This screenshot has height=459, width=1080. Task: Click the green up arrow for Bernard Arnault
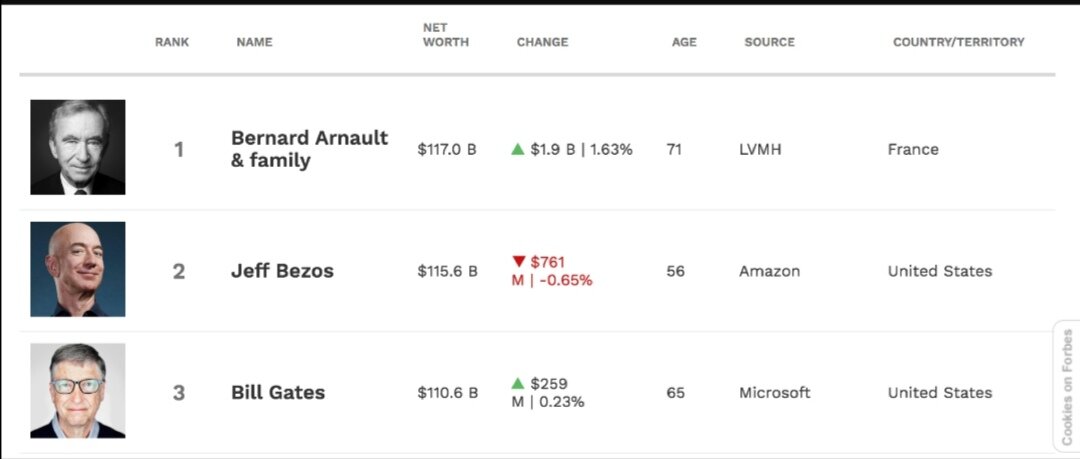(518, 149)
